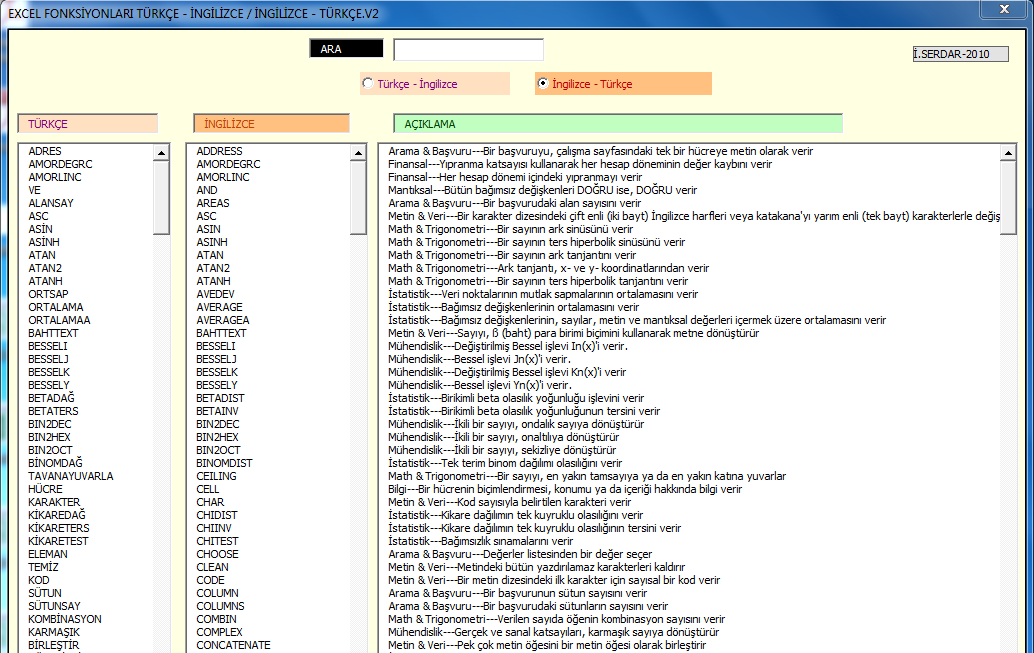Select CHOOSE in the İngilizce list
This screenshot has width=1034, height=653.
coord(218,554)
